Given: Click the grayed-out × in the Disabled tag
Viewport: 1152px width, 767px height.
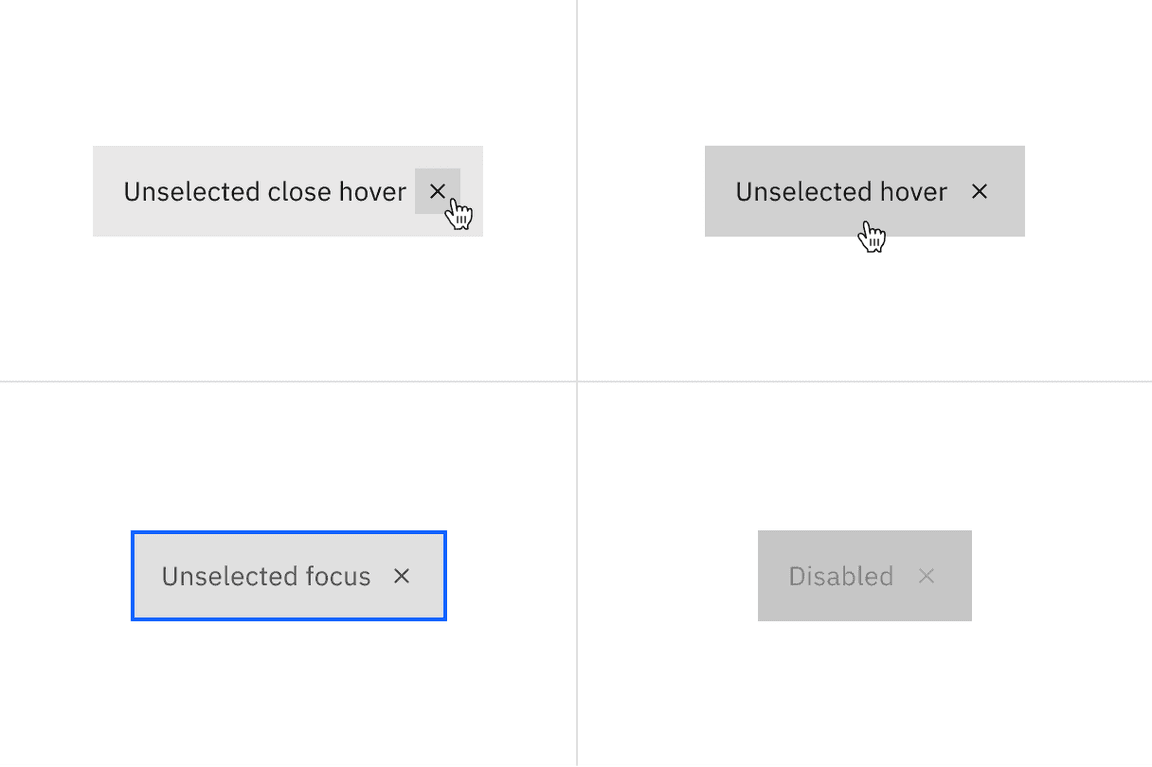Looking at the screenshot, I should coord(927,576).
